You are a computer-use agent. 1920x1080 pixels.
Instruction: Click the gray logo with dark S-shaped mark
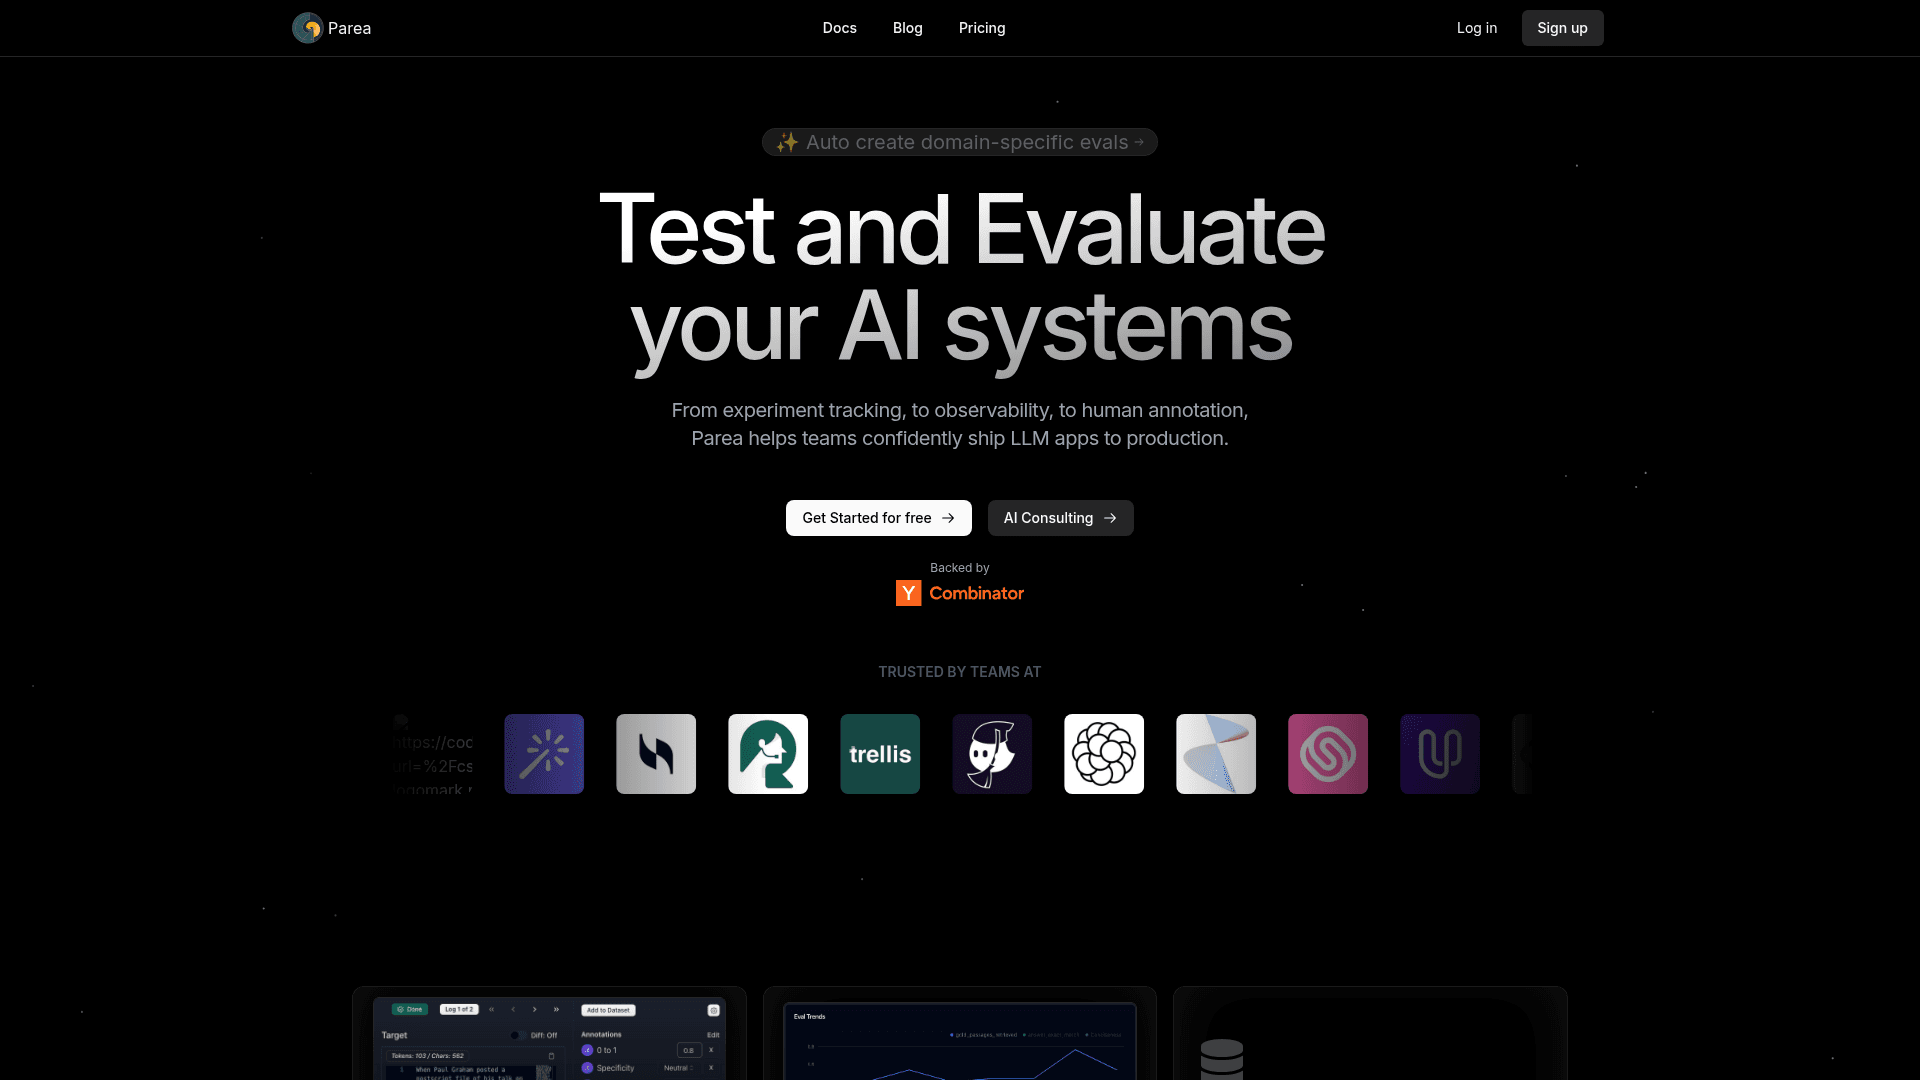656,754
